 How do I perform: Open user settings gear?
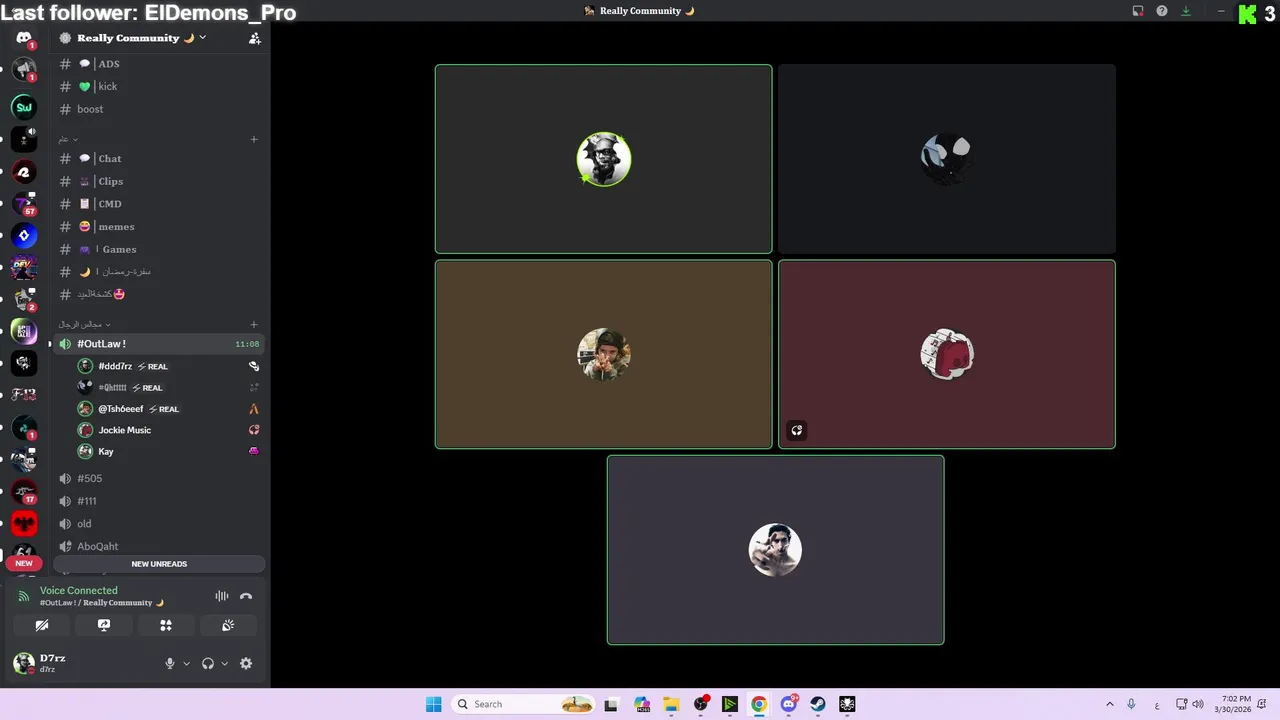[x=246, y=663]
